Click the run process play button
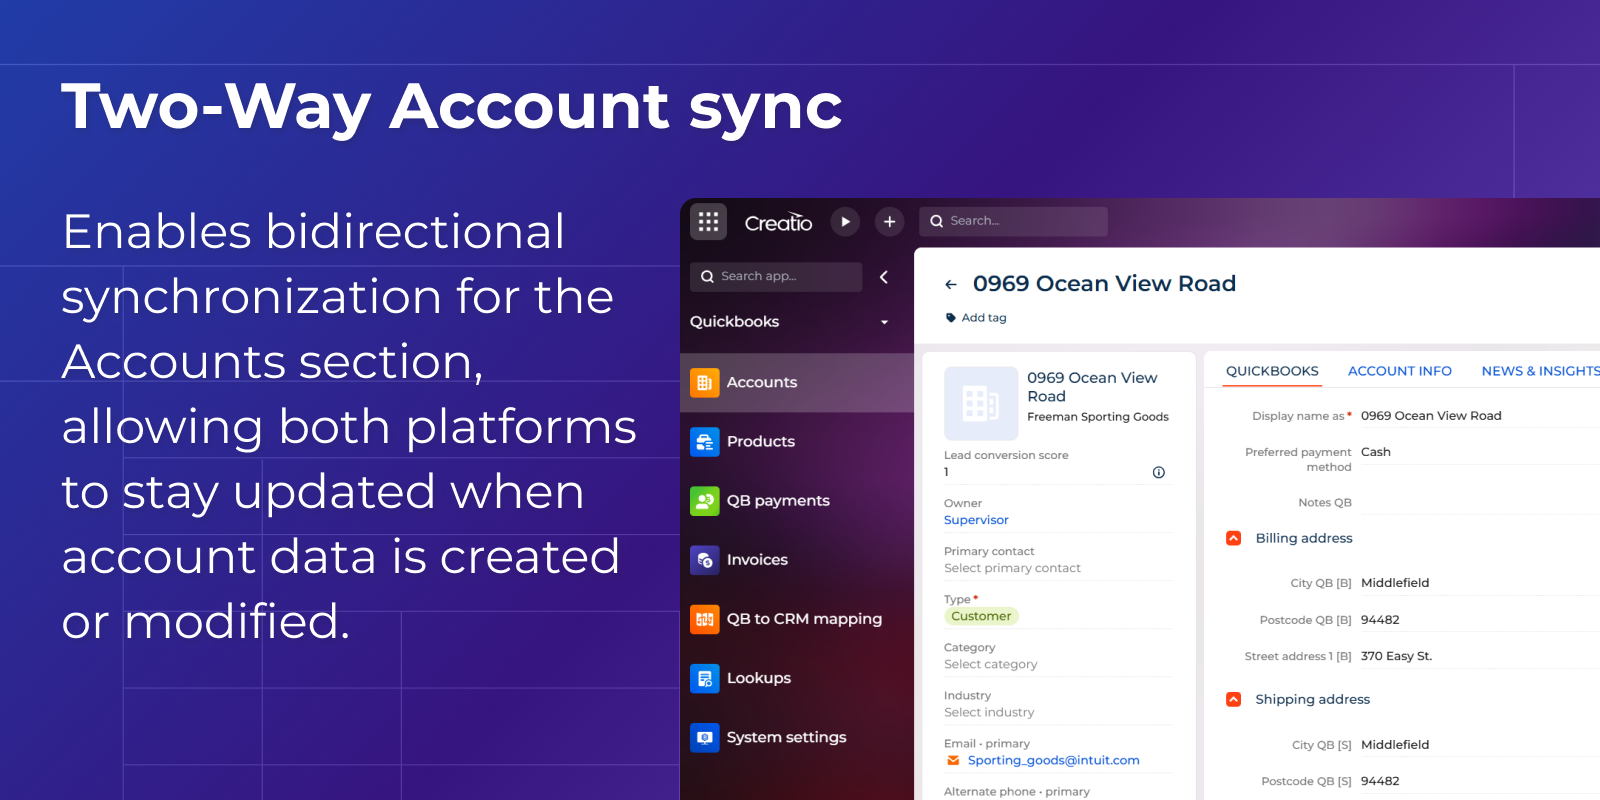Image resolution: width=1600 pixels, height=800 pixels. coord(845,222)
